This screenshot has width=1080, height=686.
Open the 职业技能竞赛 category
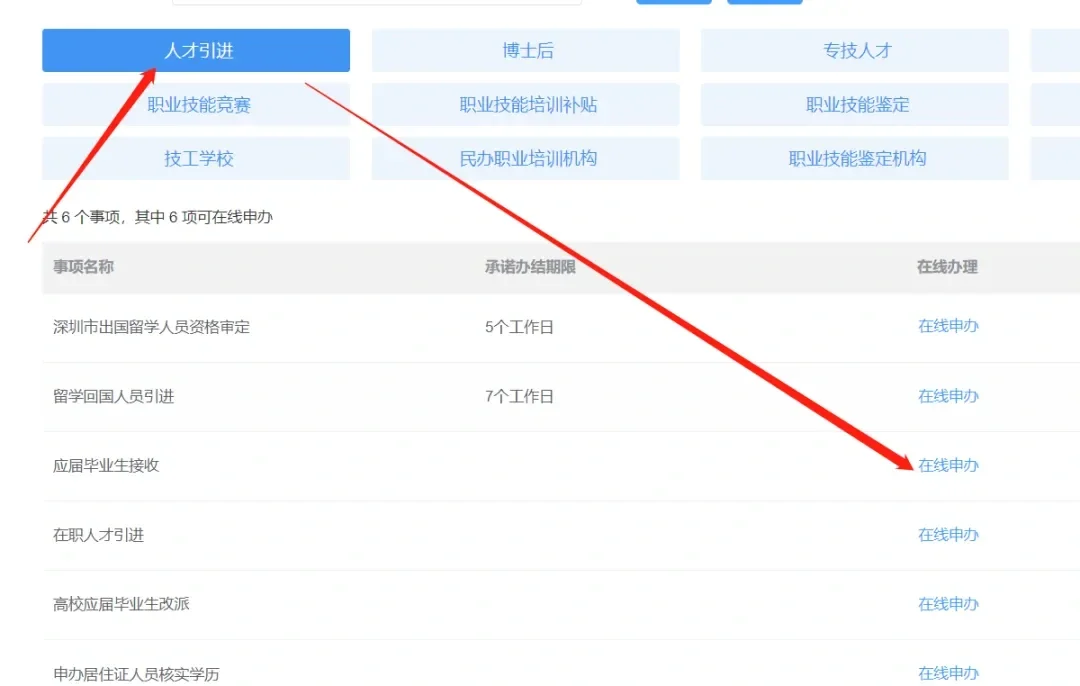195,104
